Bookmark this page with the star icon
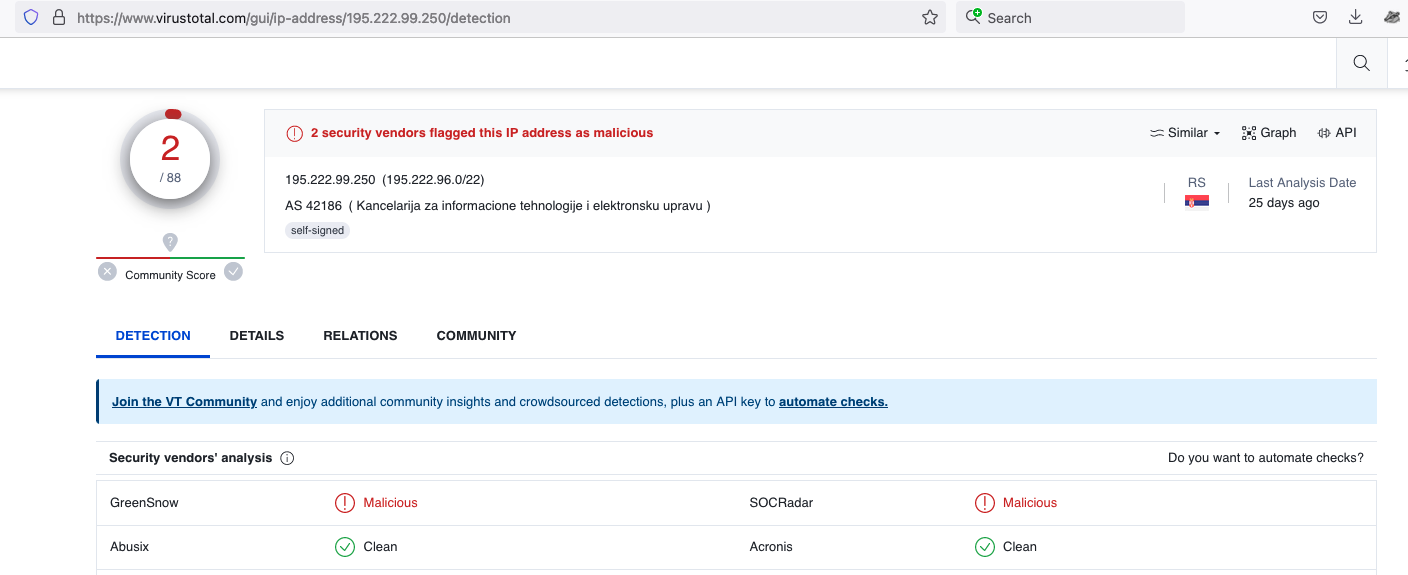 [930, 17]
